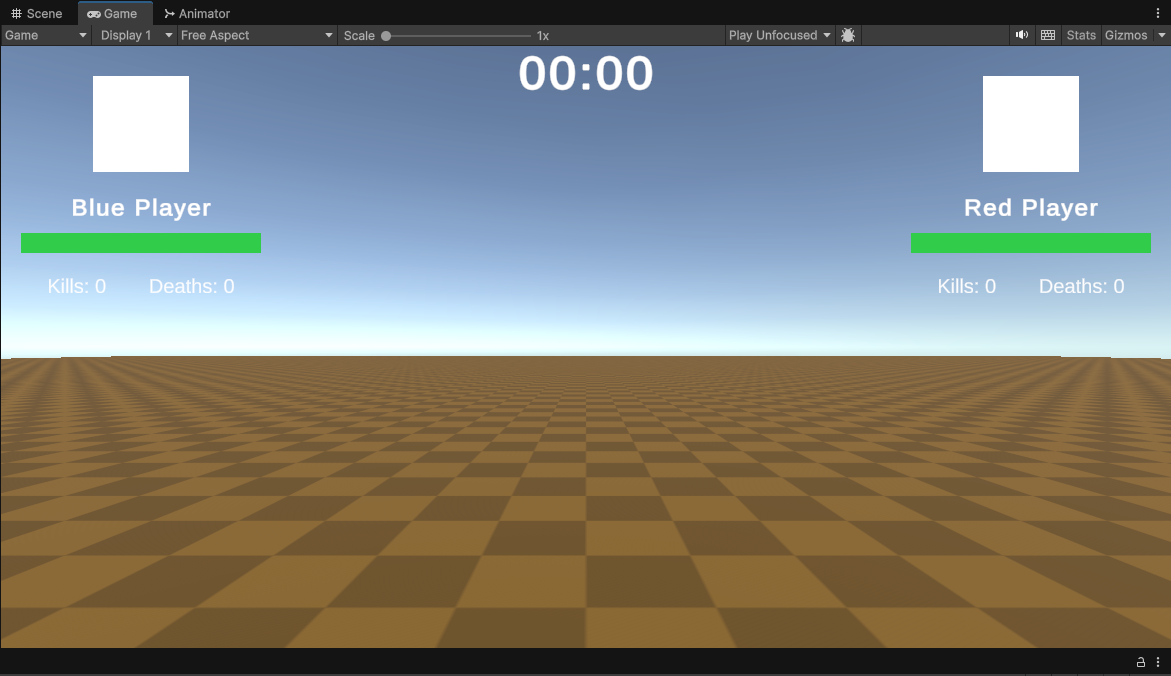
Task: Mute audio with the speaker icon
Action: (1022, 35)
